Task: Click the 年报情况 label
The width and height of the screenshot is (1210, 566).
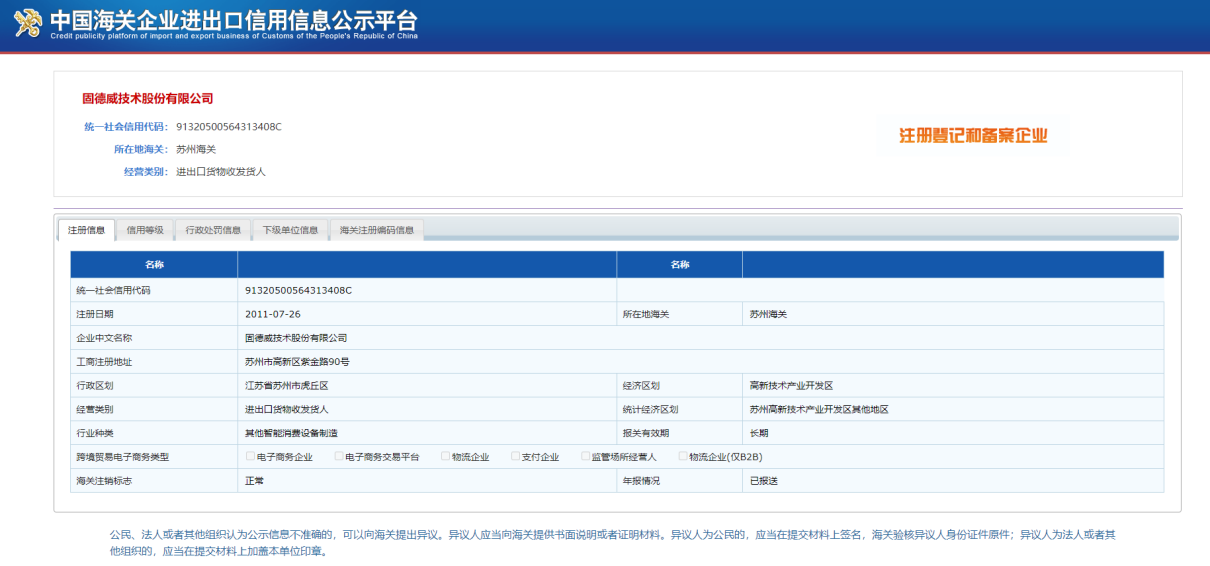Action: pos(641,481)
